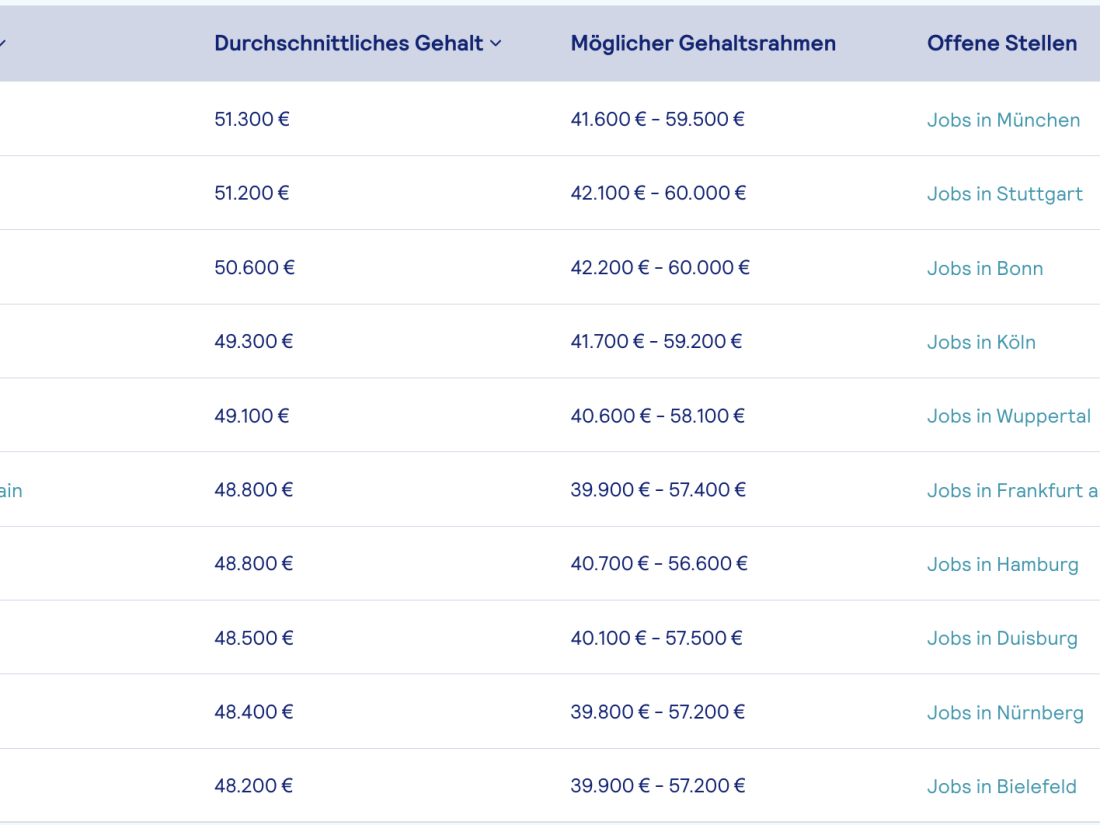Go to Jobs in Nürnberg
1100x825 pixels.
coord(1005,712)
